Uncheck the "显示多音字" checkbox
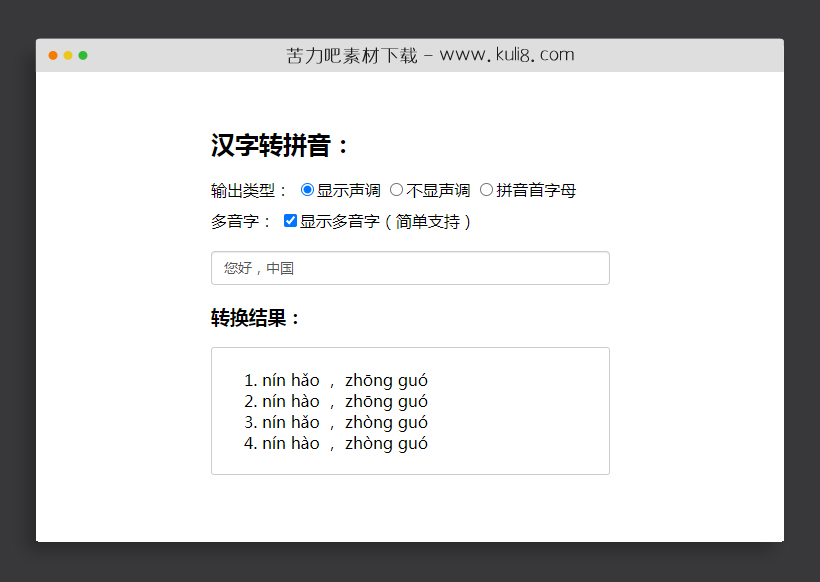Screen dimensions: 820x582 point(289,220)
